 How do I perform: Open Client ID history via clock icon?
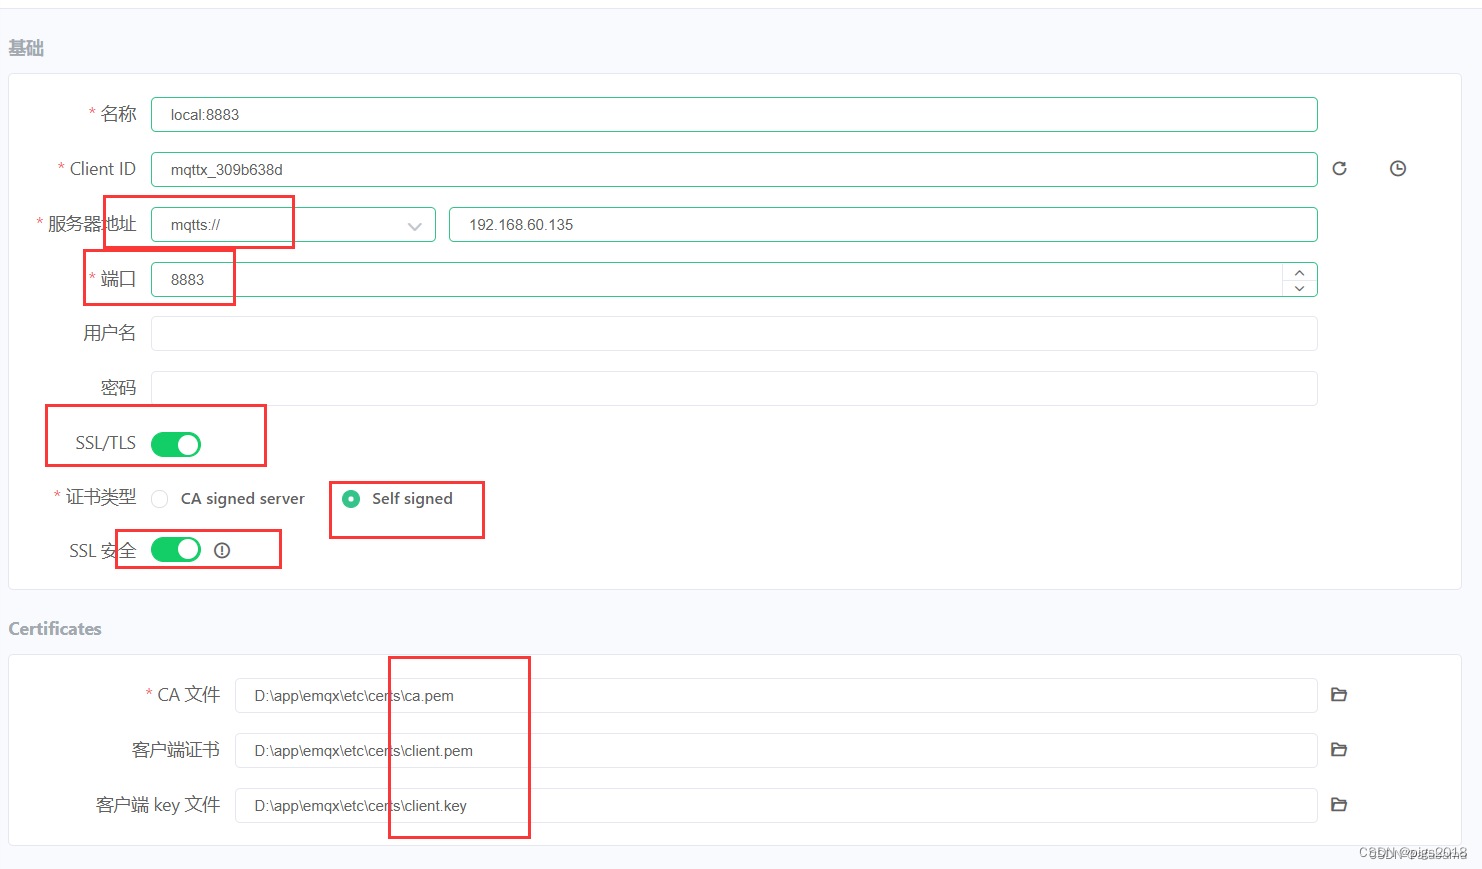pos(1397,168)
